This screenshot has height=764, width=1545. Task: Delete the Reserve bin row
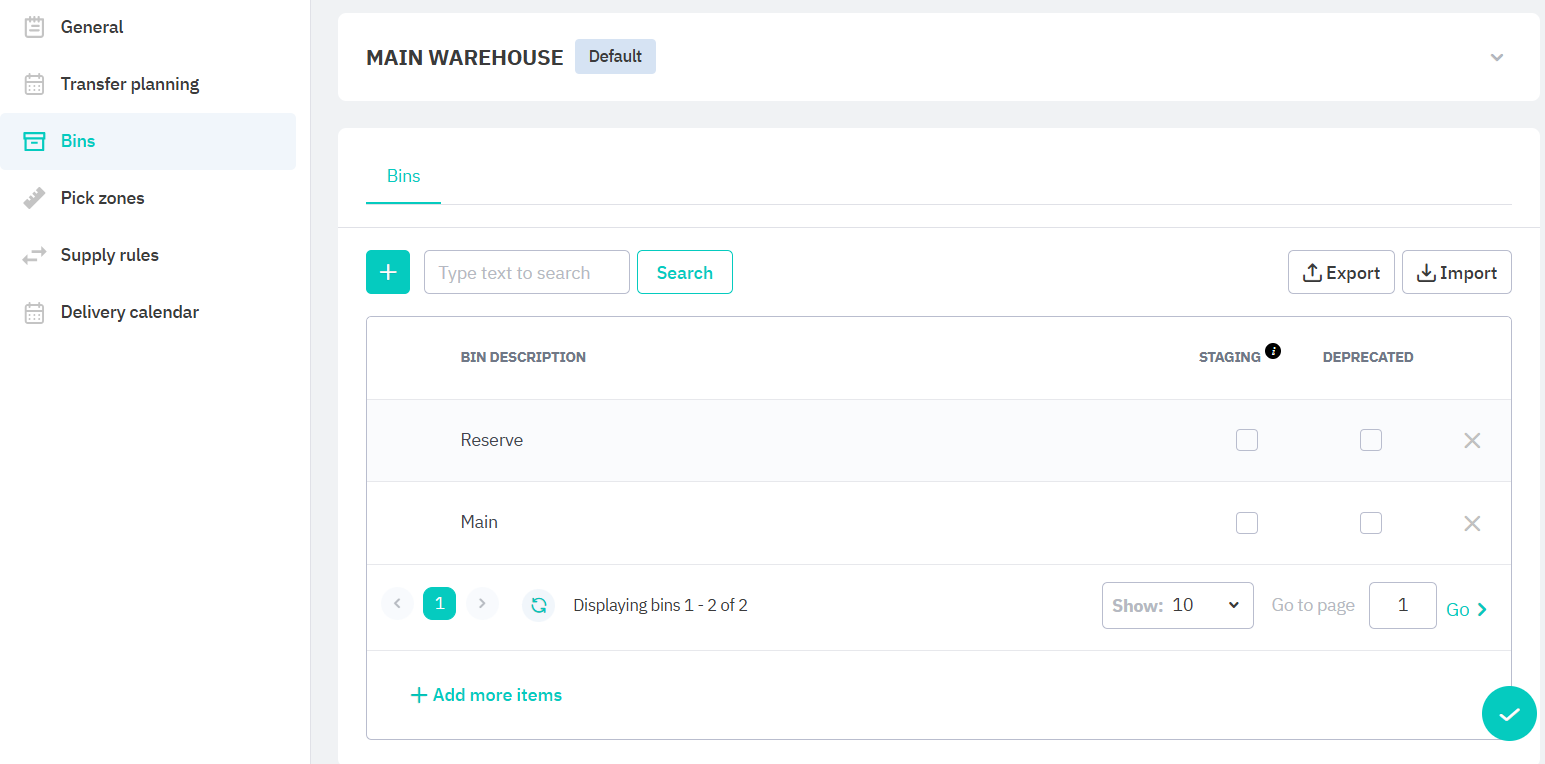coord(1471,441)
